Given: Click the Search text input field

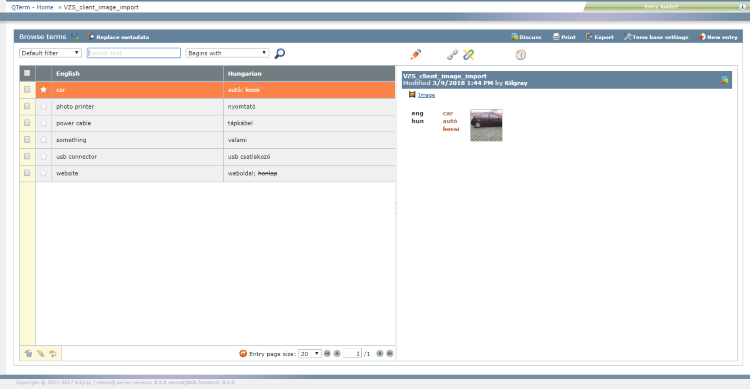Looking at the screenshot, I should pos(134,53).
